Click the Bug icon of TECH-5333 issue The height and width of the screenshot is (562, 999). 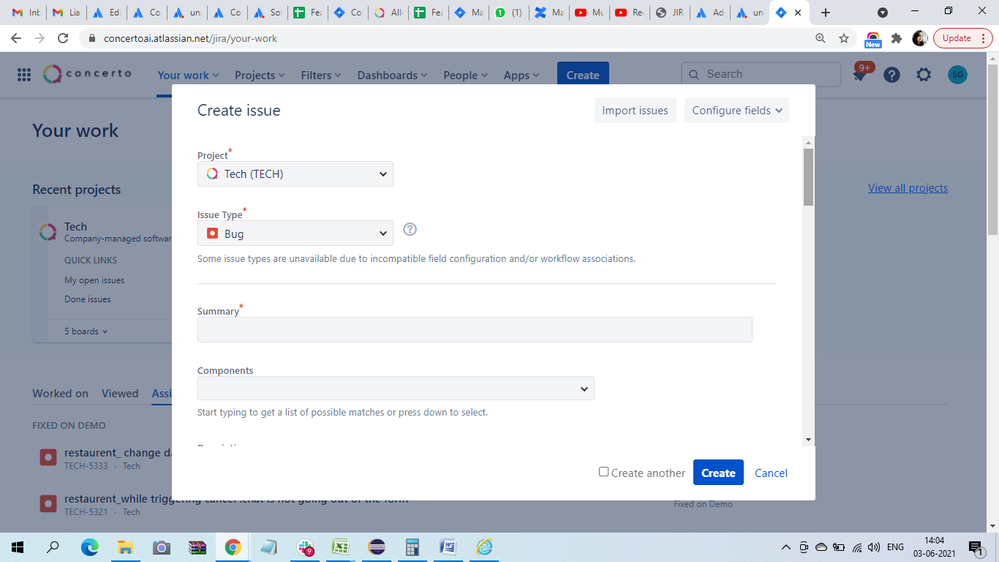click(x=48, y=457)
